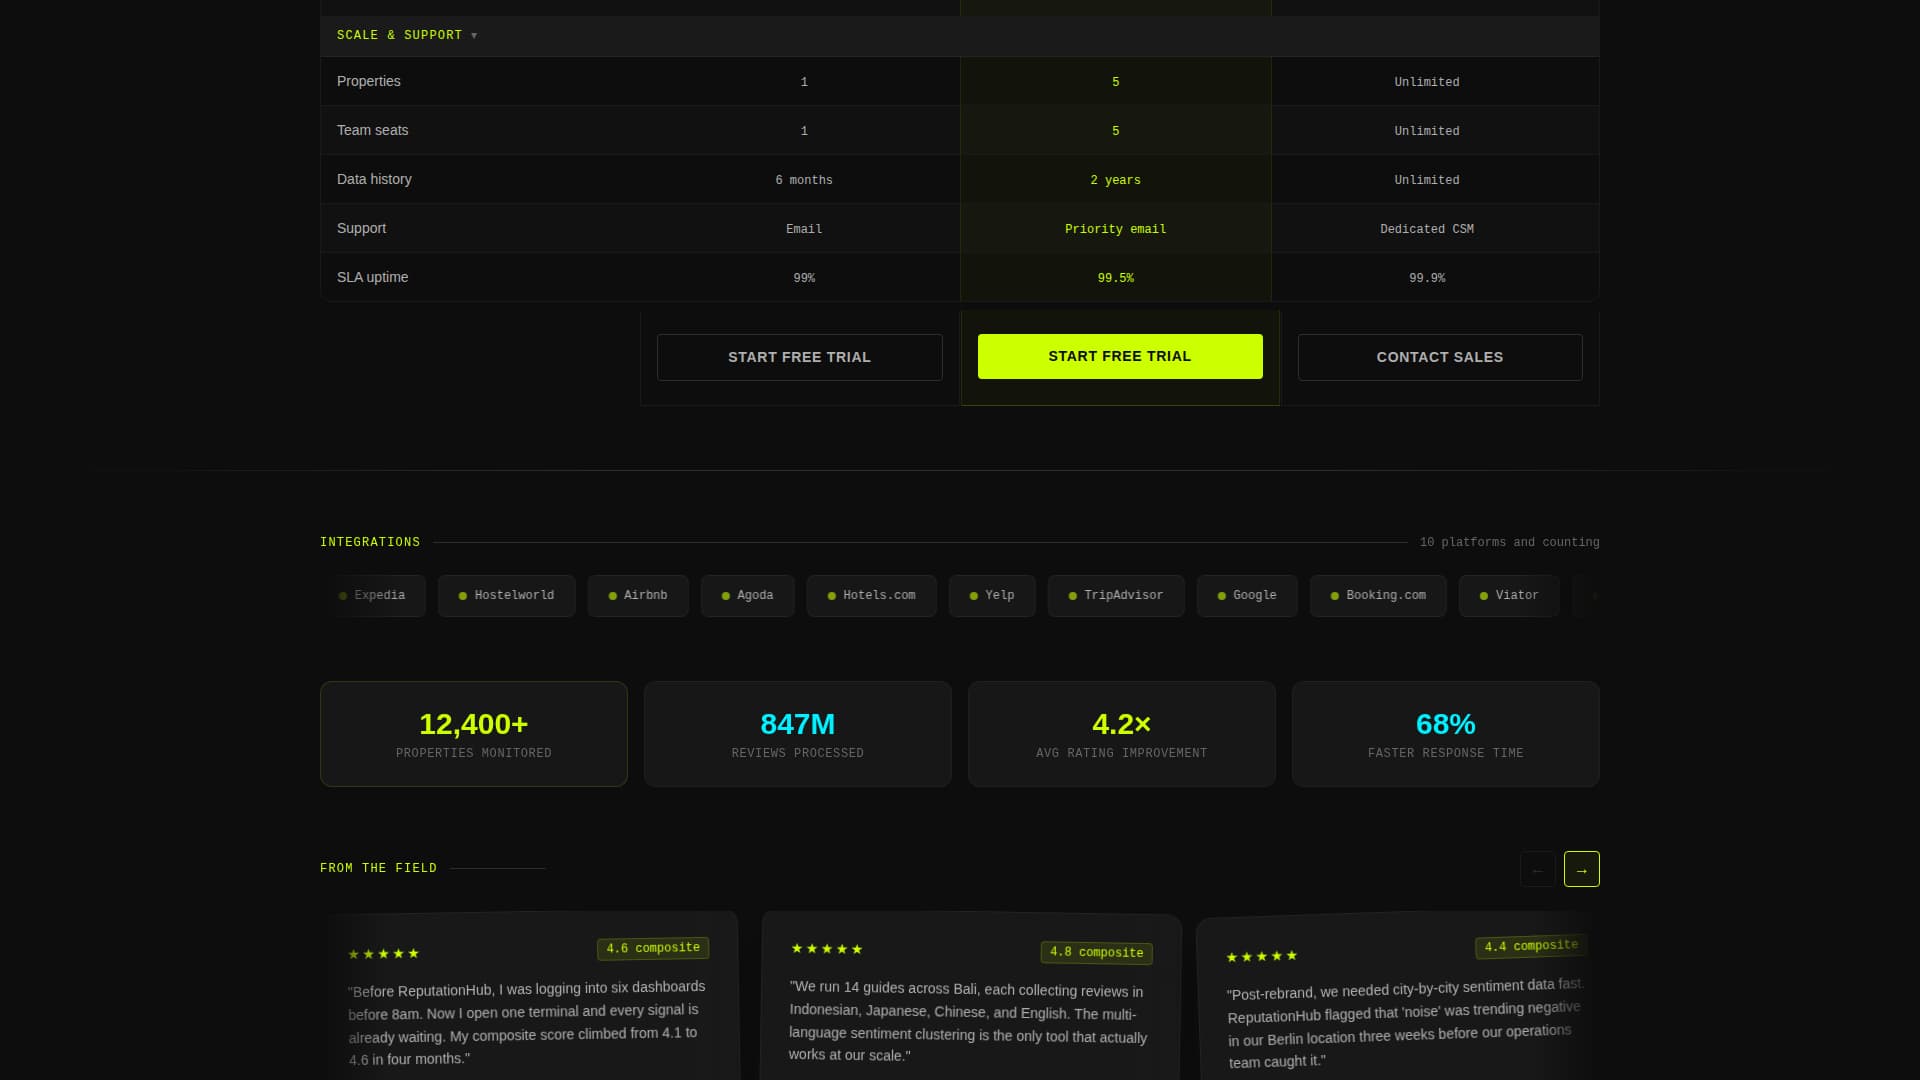This screenshot has height=1080, width=1920.
Task: Open the testimonial about the Berlin location
Action: pos(1398,996)
